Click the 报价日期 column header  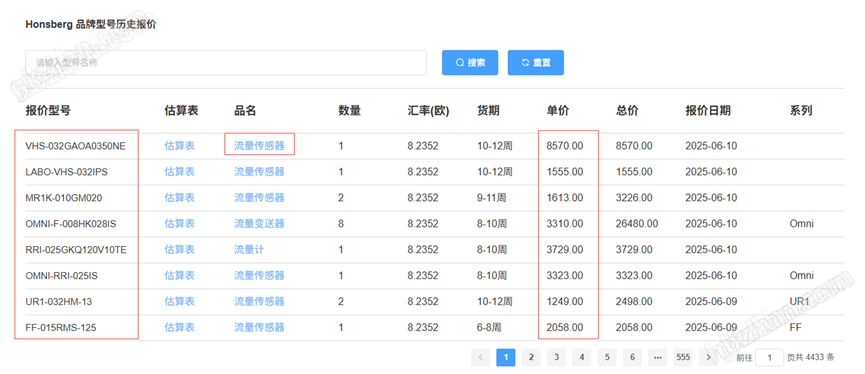pos(708,111)
